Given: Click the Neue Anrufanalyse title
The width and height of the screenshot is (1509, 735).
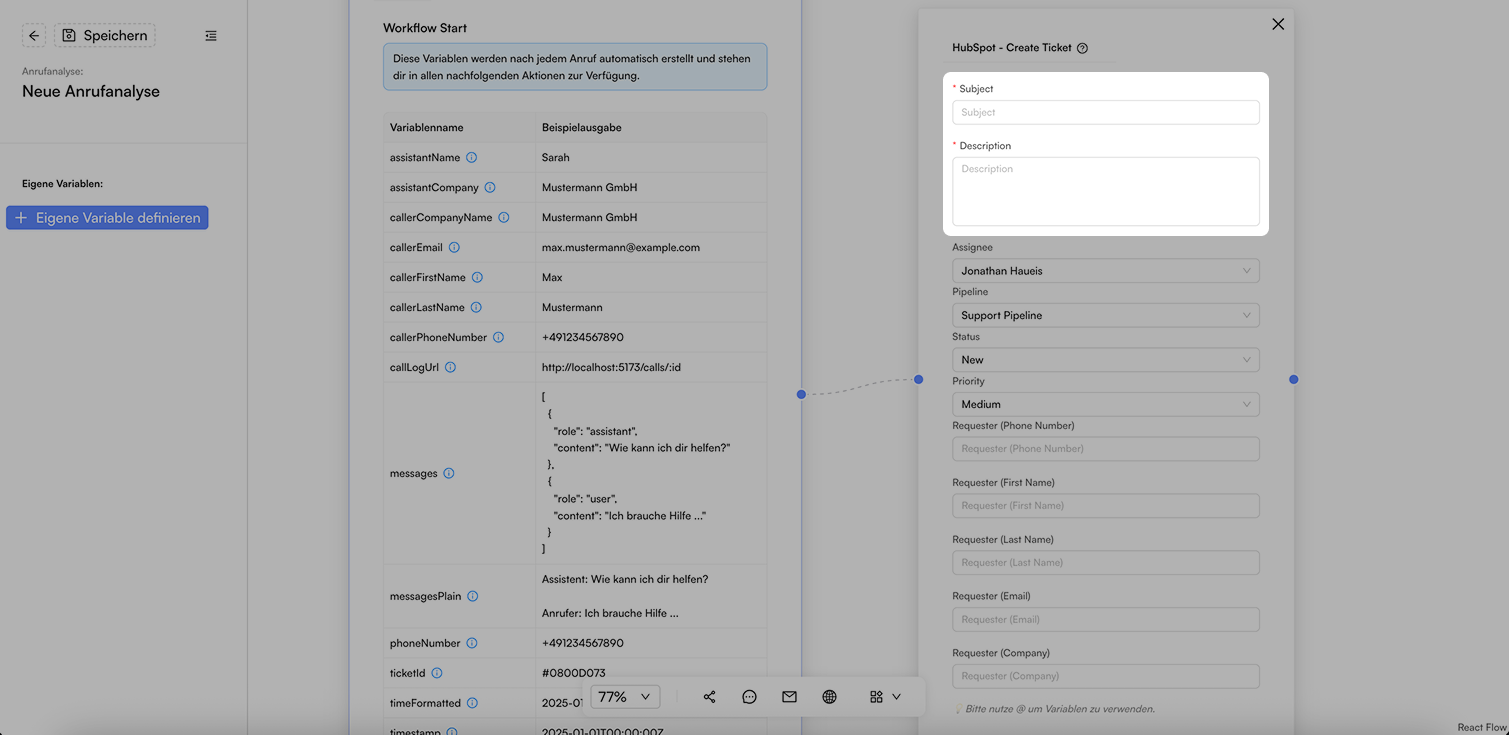Looking at the screenshot, I should 91,91.
